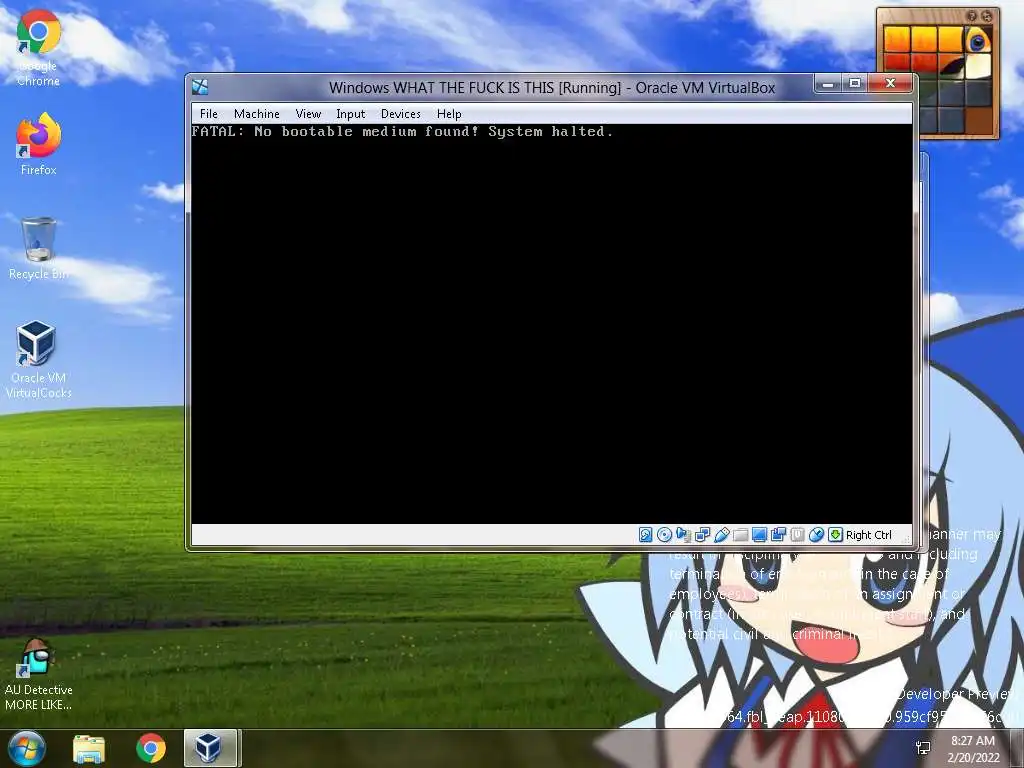The height and width of the screenshot is (768, 1024).
Task: Click the white toucan beak puzzle tile
Action: point(978,67)
